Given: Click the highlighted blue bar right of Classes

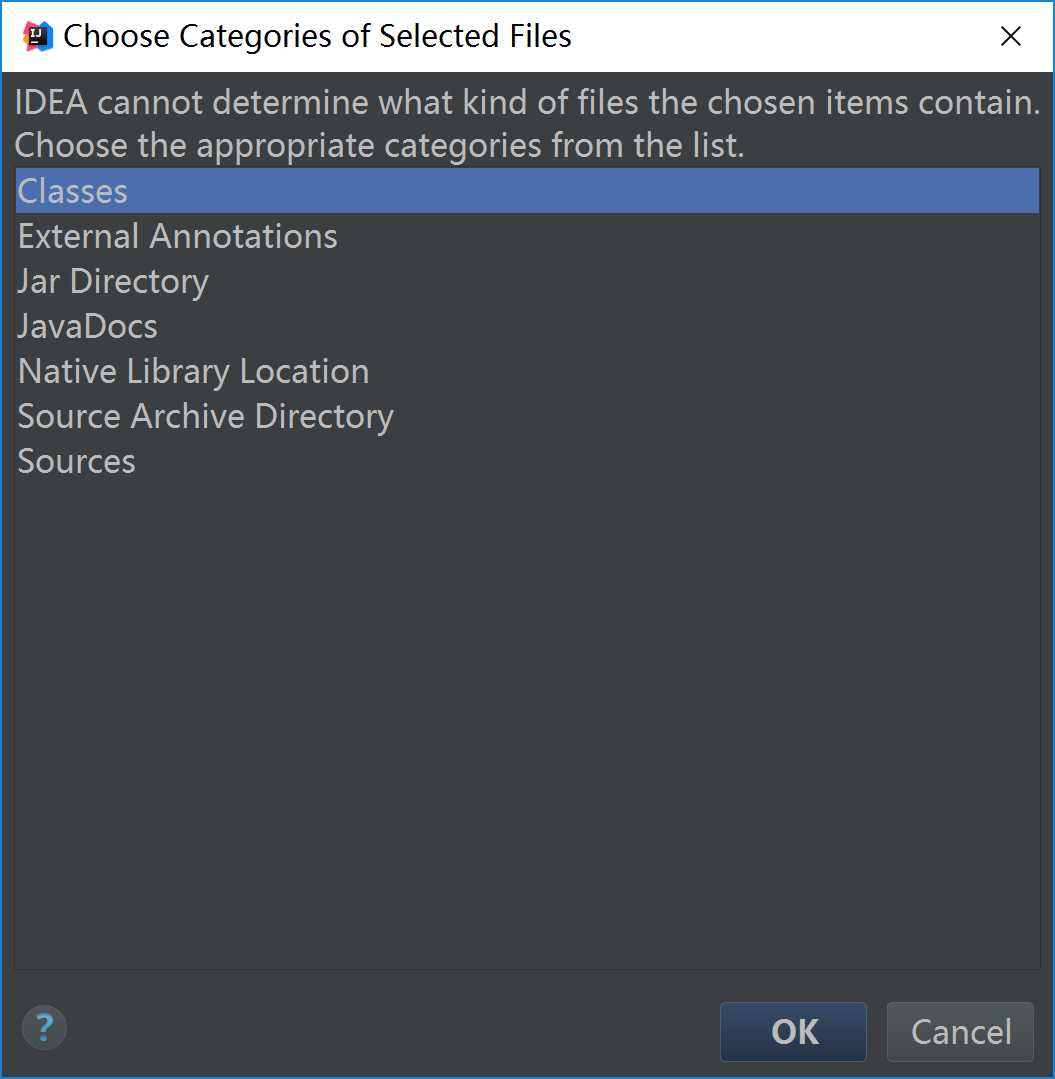Looking at the screenshot, I should [x=585, y=191].
